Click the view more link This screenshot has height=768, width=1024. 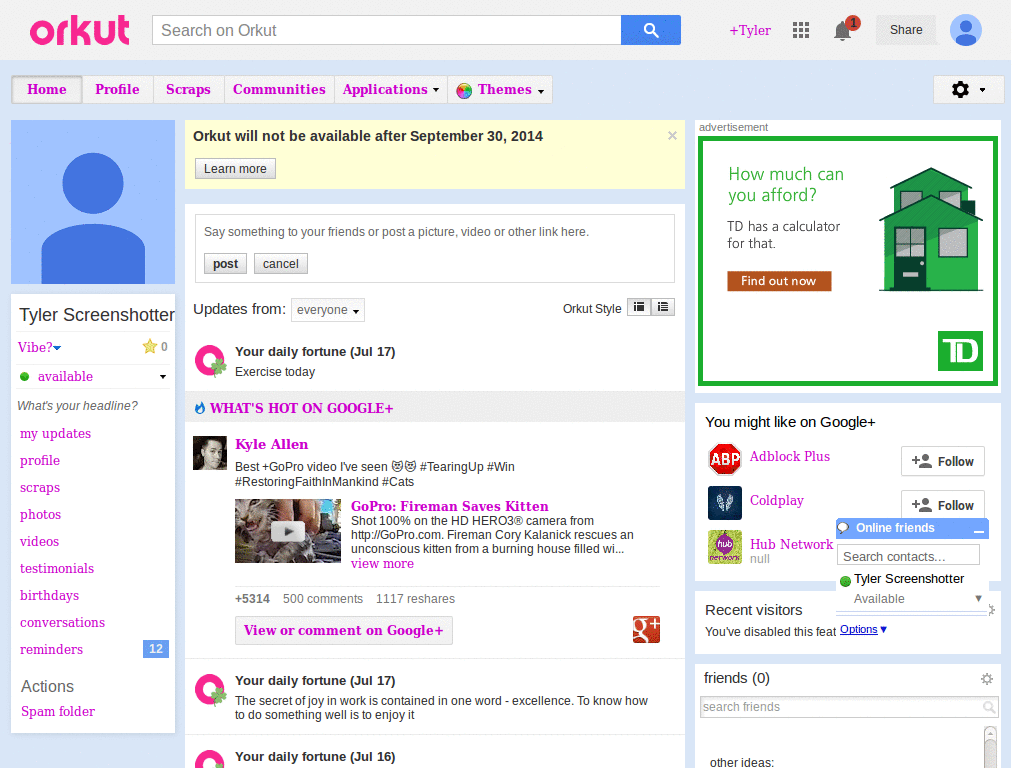point(382,564)
